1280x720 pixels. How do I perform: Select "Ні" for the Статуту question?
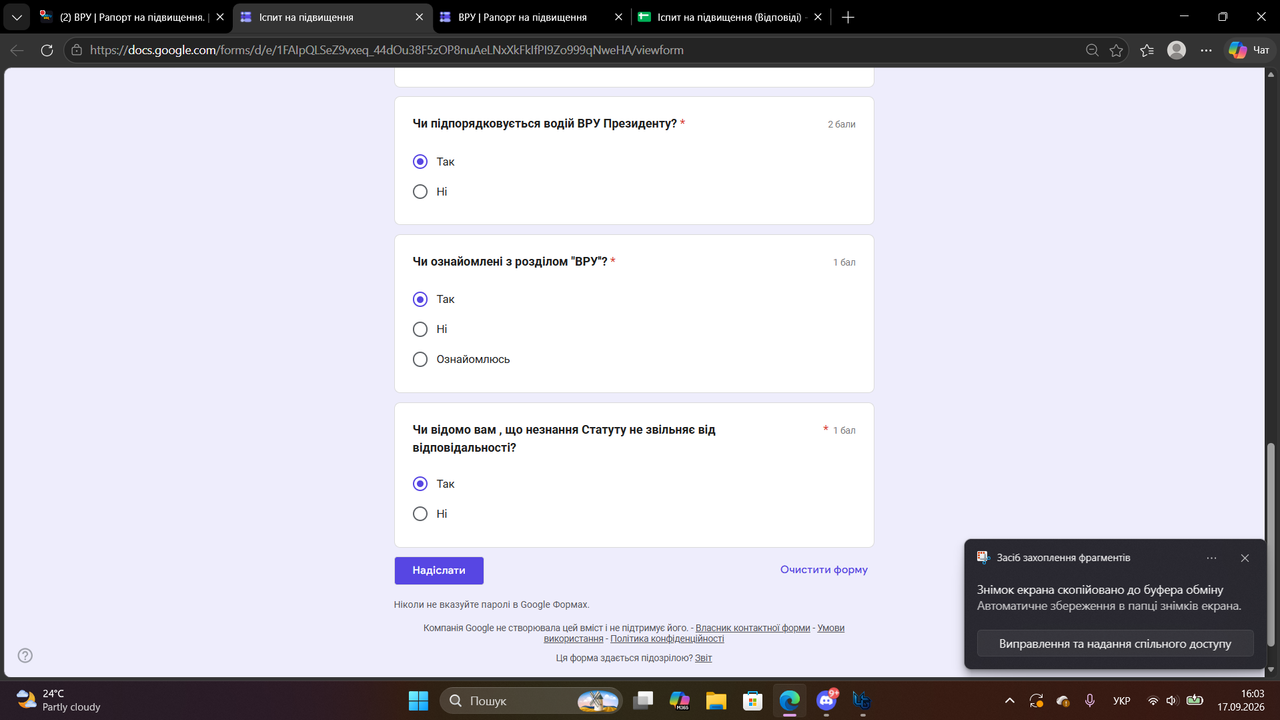point(420,514)
